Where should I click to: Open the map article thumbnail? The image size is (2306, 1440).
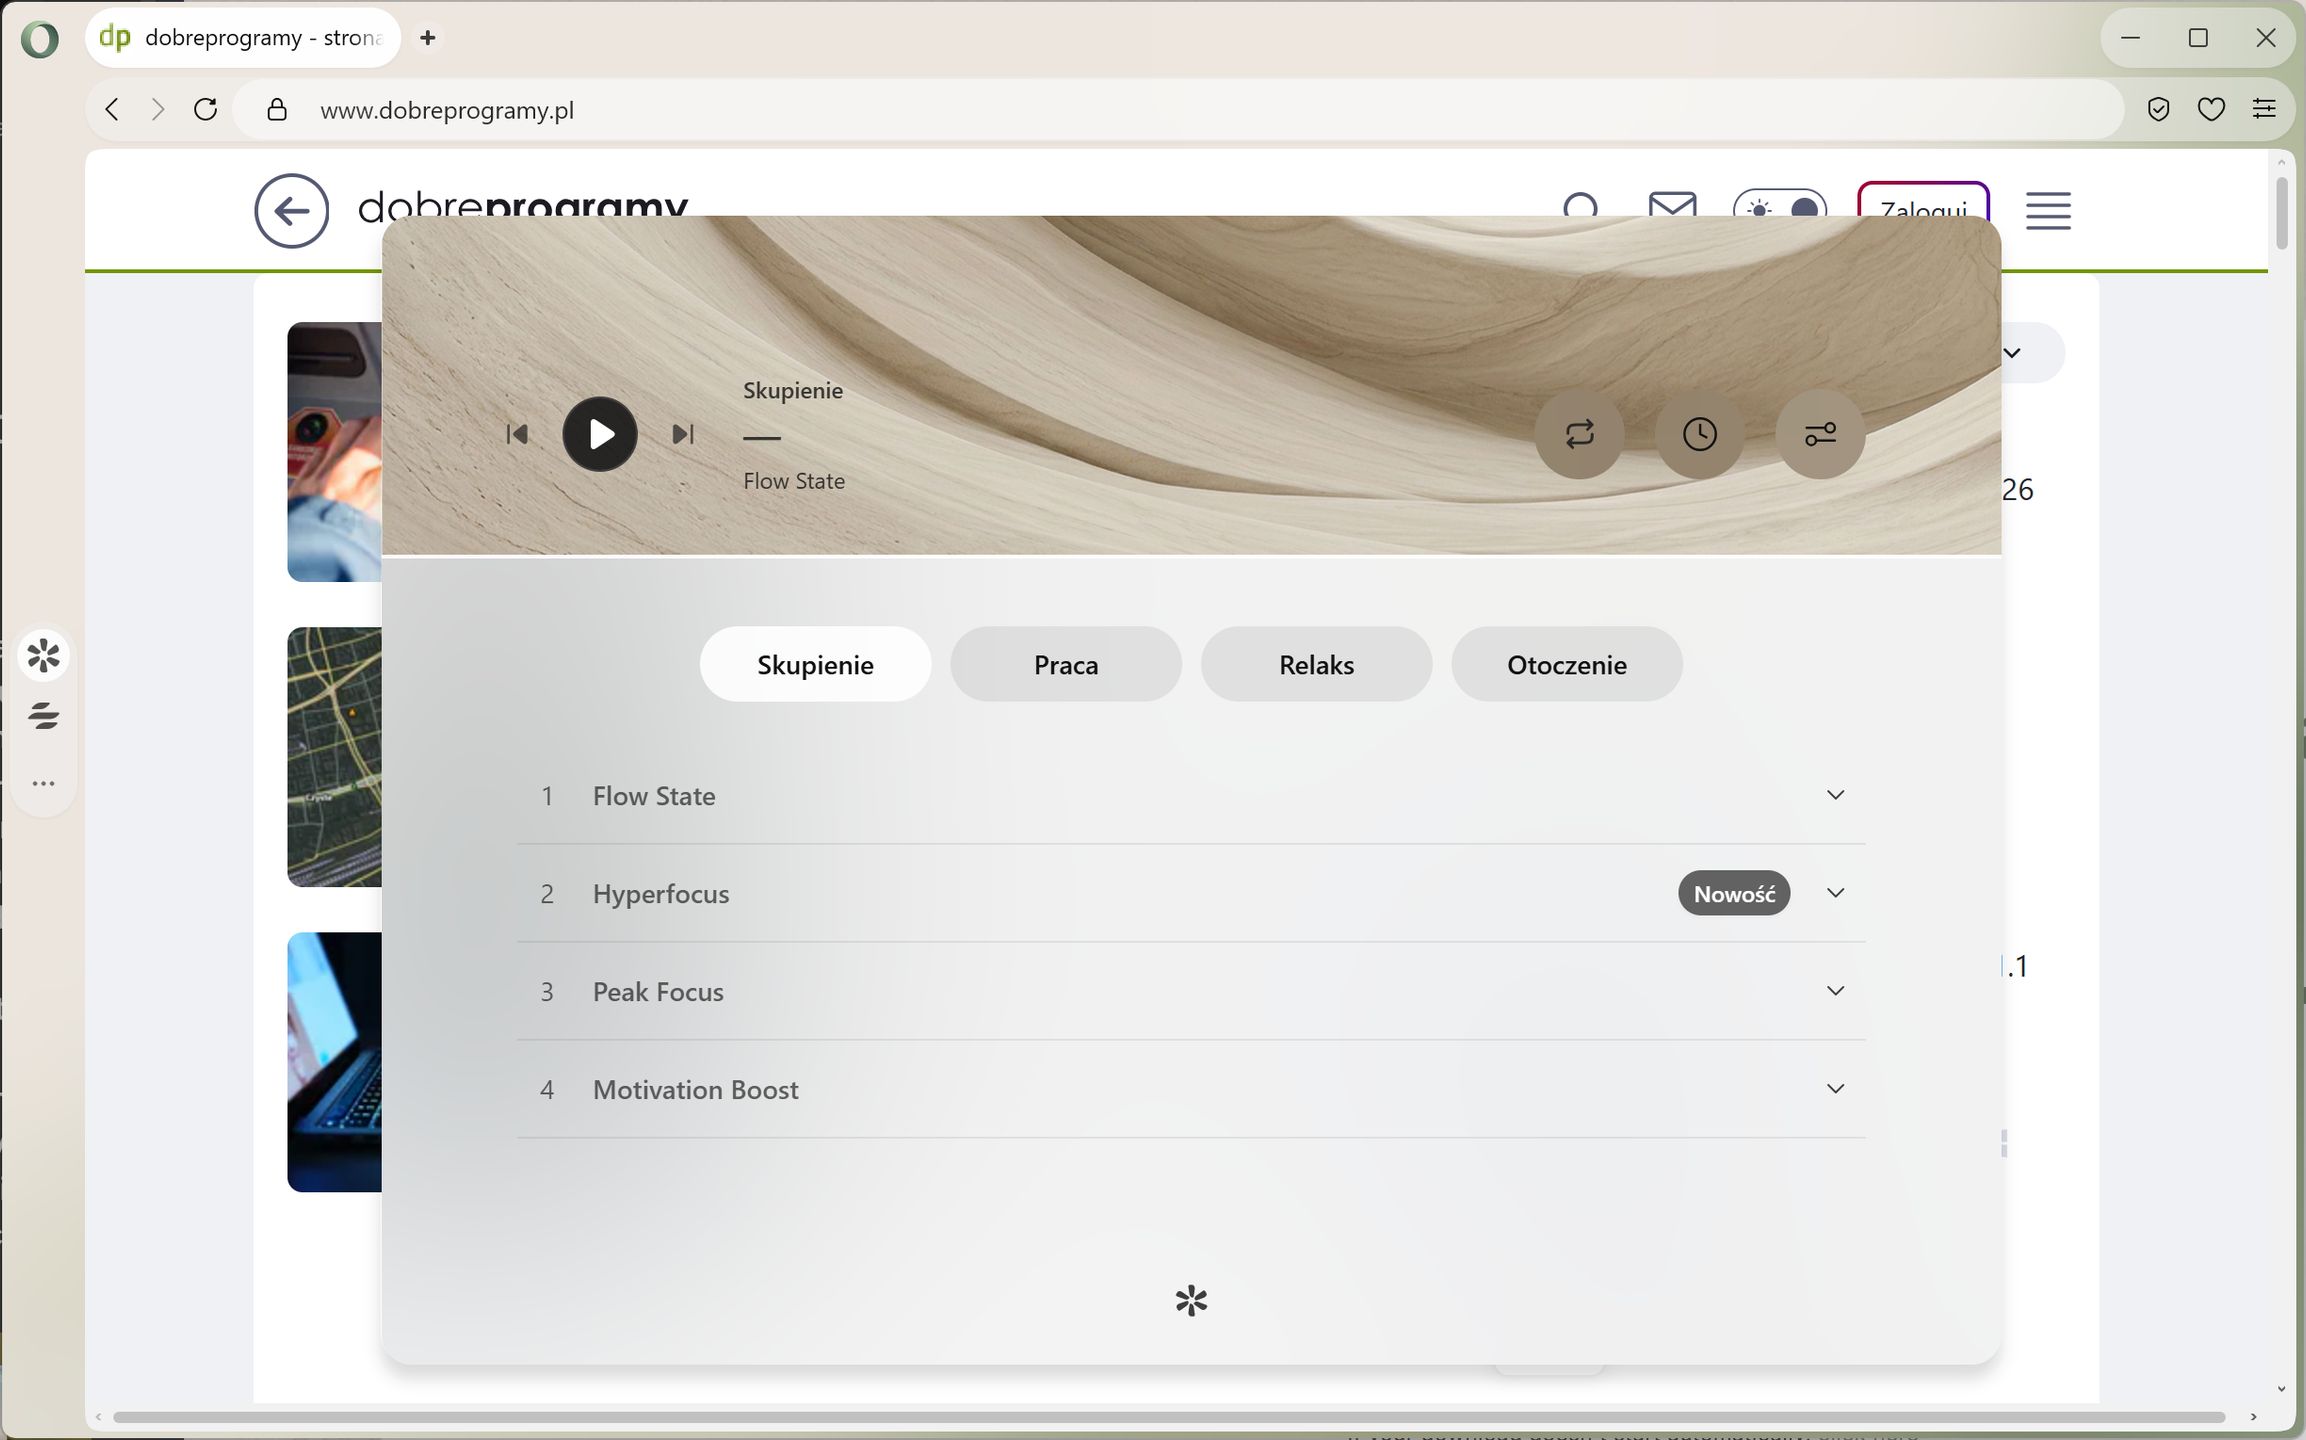(335, 757)
